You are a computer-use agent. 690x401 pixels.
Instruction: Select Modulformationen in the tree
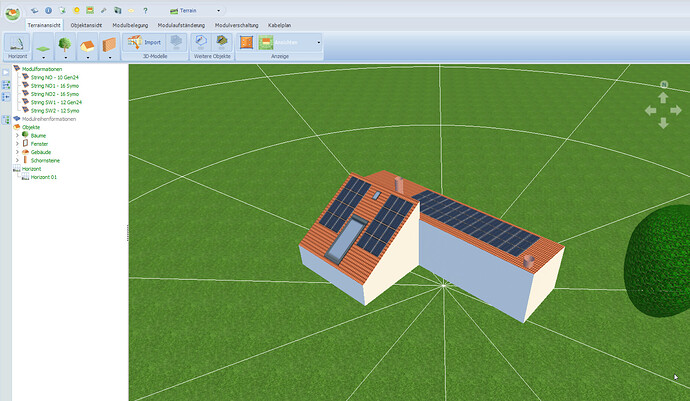[42, 69]
